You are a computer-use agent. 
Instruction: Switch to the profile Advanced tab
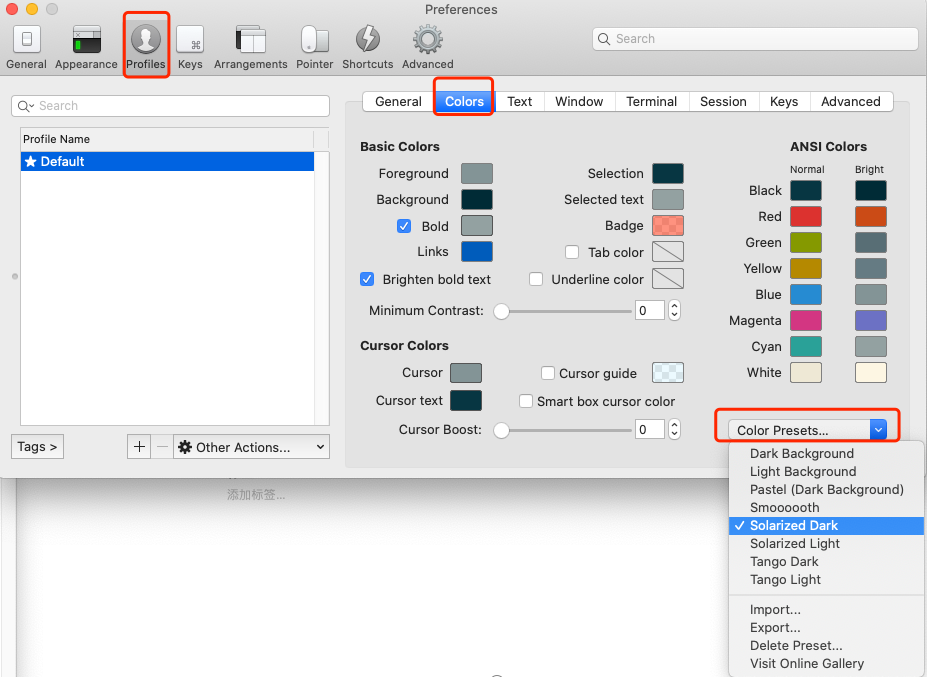pos(851,102)
